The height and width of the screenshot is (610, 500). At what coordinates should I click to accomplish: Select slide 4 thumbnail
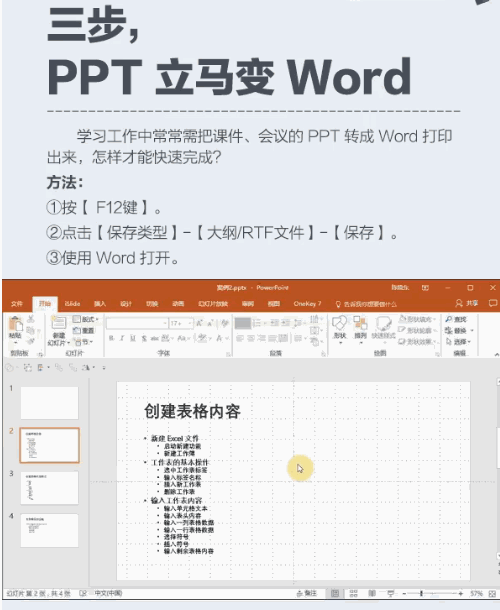click(49, 530)
